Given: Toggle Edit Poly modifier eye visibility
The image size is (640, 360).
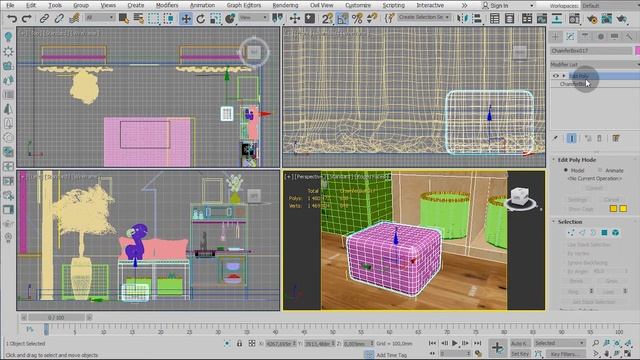Looking at the screenshot, I should [556, 76].
